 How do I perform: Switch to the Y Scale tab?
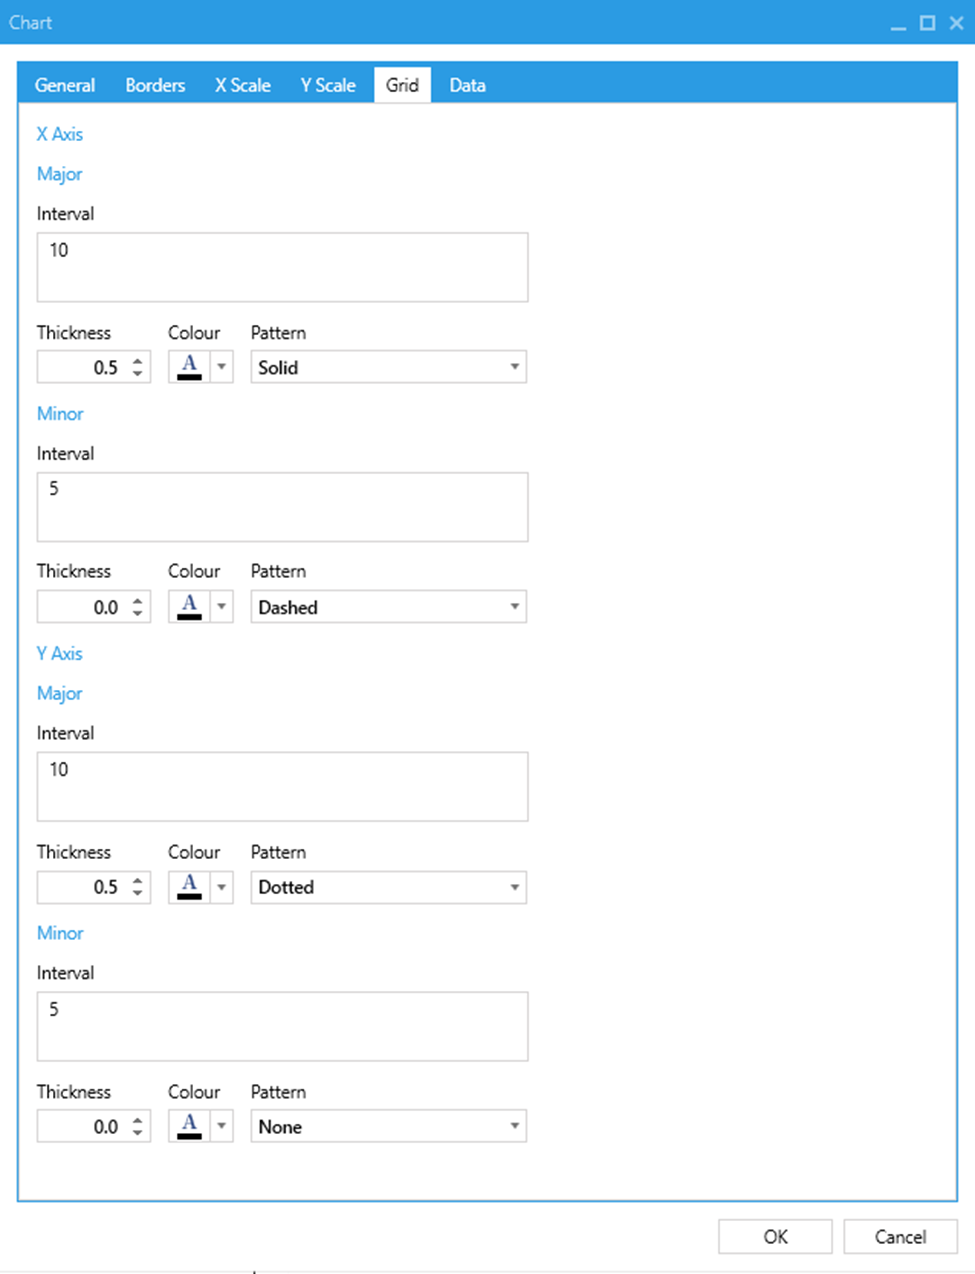[x=328, y=85]
